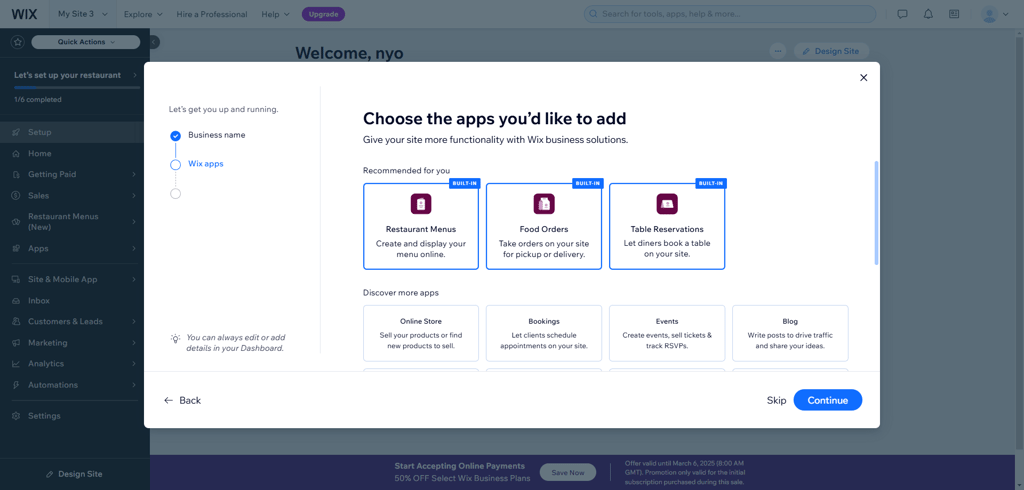Deselect the Food Orders app card
Image resolution: width=1024 pixels, height=490 pixels.
543,226
